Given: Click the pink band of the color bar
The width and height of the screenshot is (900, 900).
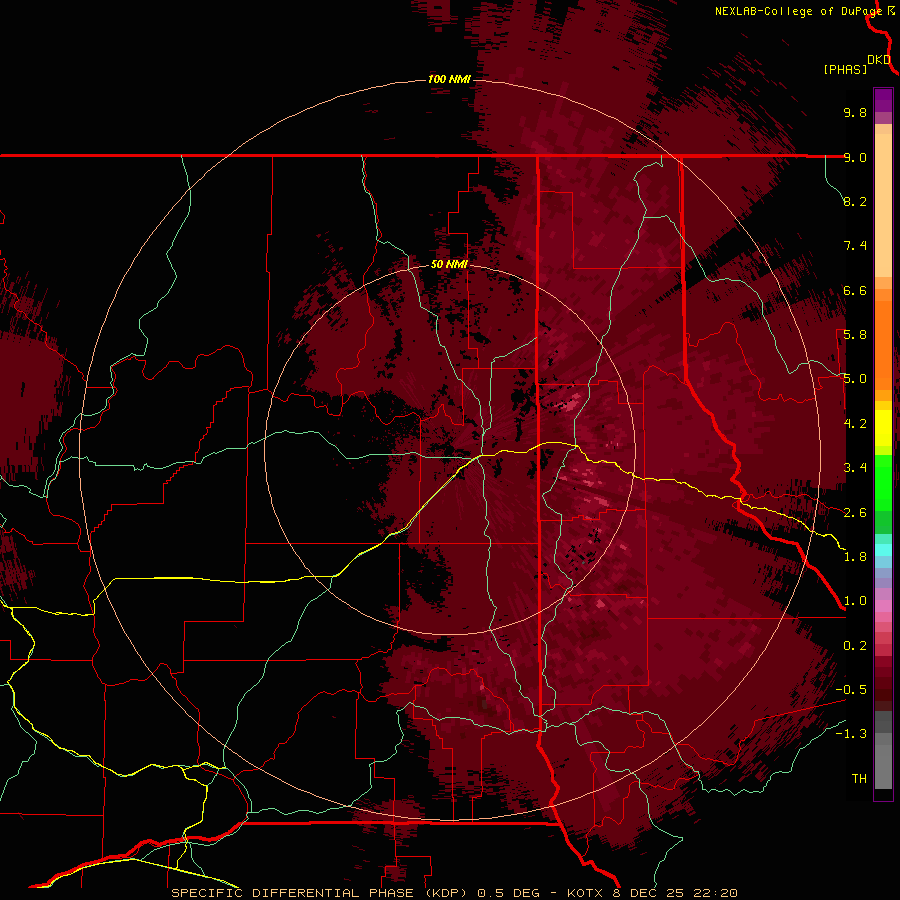Looking at the screenshot, I should [883, 606].
